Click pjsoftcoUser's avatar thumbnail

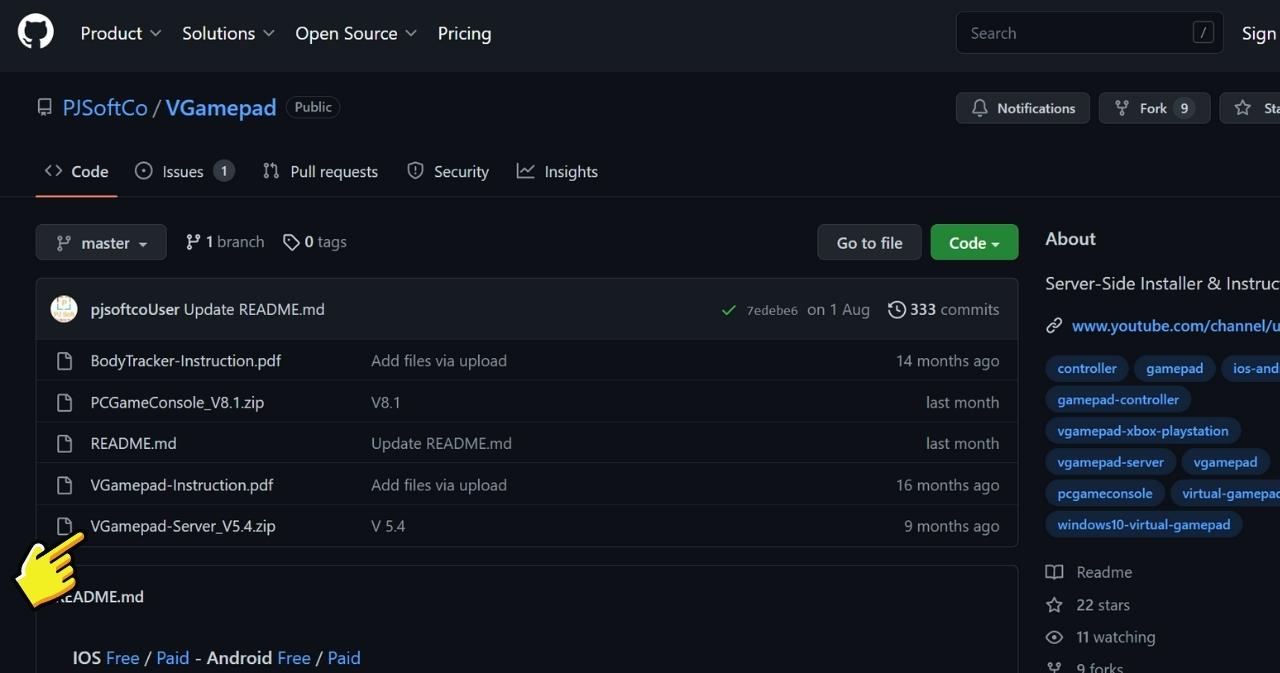(63, 309)
